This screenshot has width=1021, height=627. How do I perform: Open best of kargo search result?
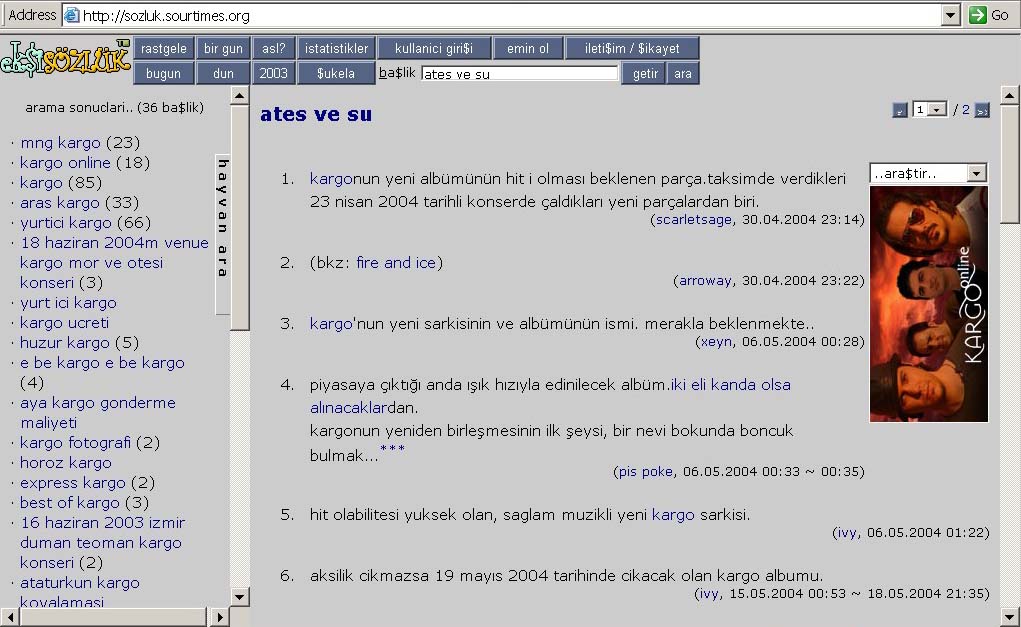click(70, 503)
